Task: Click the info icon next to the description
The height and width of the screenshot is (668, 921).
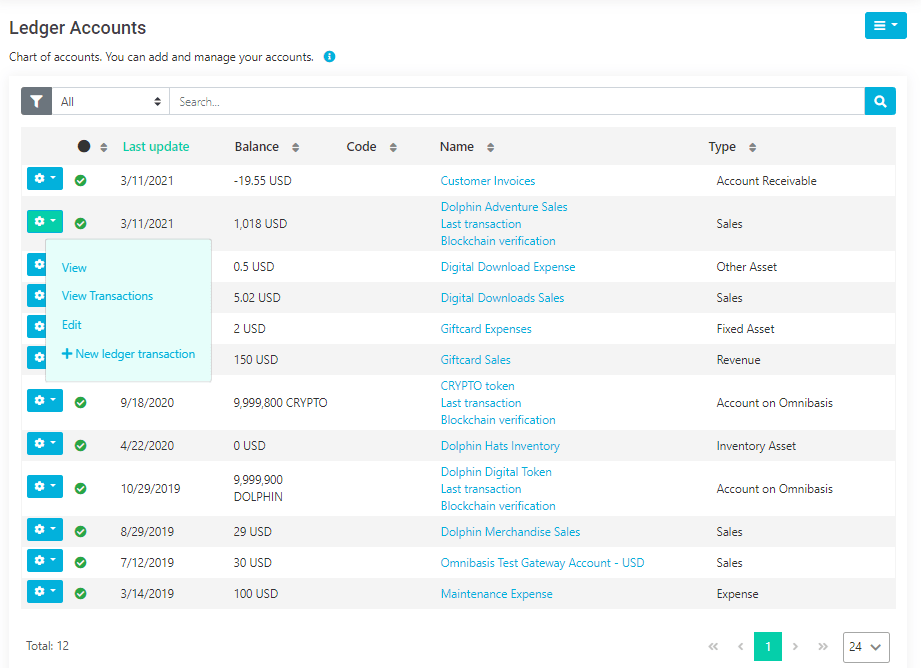Action: [x=329, y=57]
